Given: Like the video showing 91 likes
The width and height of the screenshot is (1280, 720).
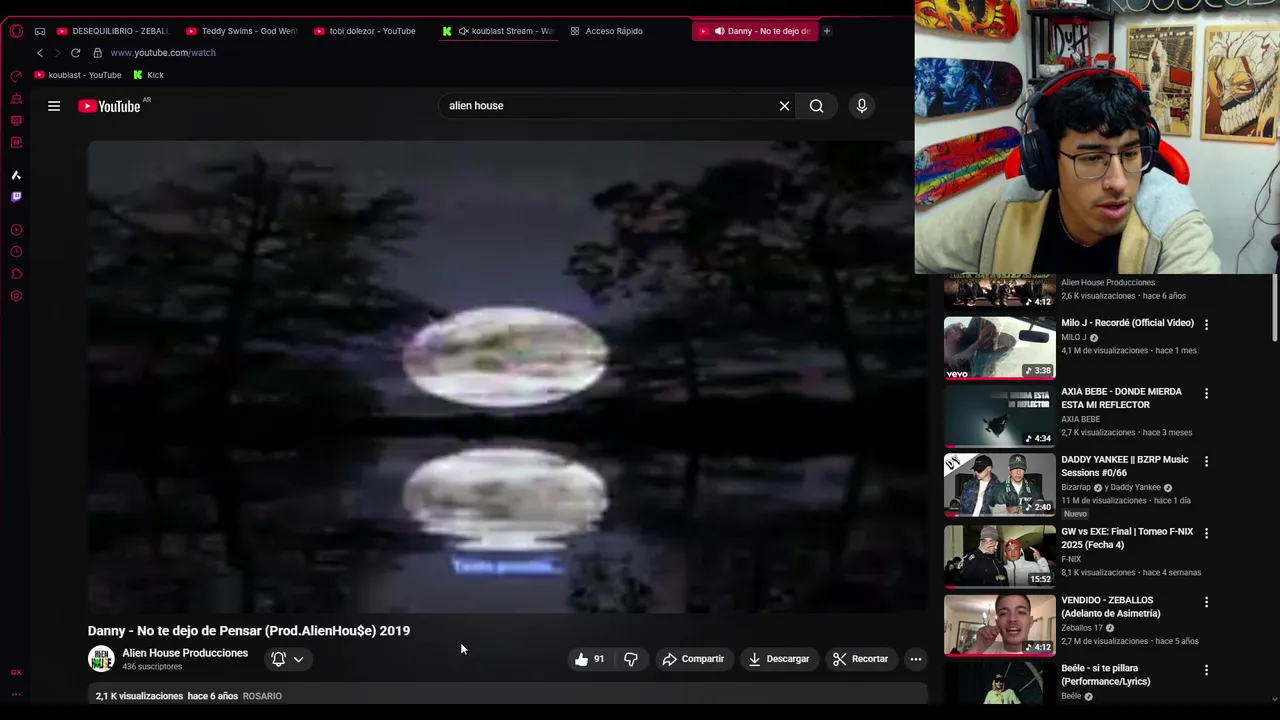Looking at the screenshot, I should coord(589,659).
